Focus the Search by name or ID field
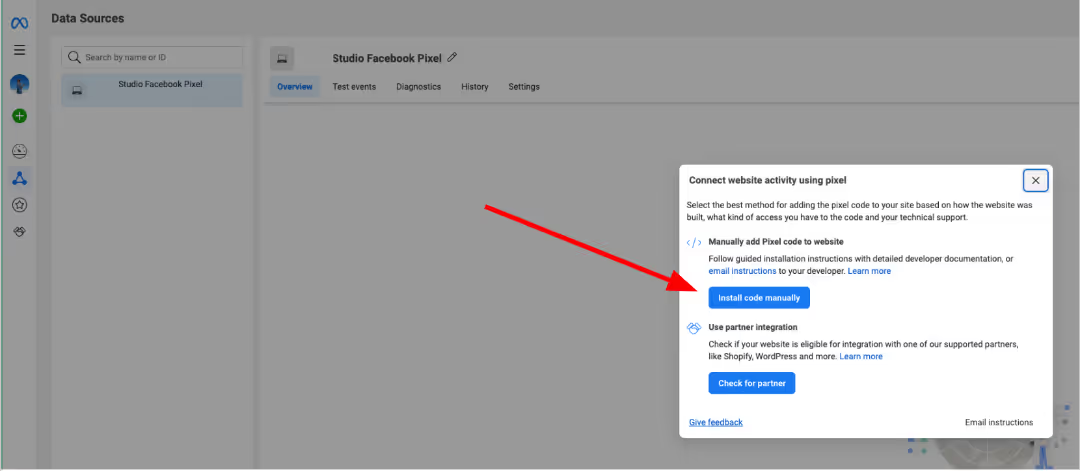Screen dimensions: 1080x471 tap(152, 57)
